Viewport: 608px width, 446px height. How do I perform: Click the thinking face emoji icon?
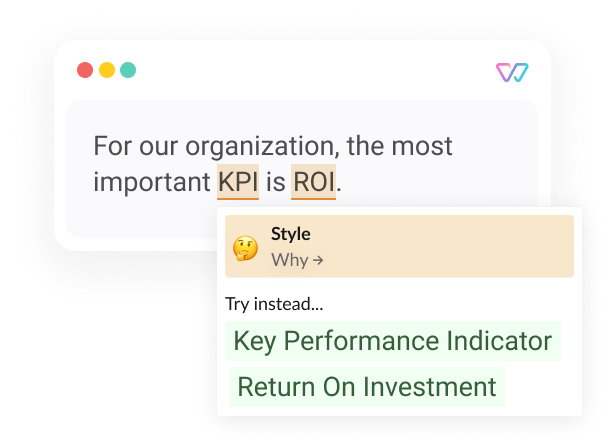coord(245,248)
